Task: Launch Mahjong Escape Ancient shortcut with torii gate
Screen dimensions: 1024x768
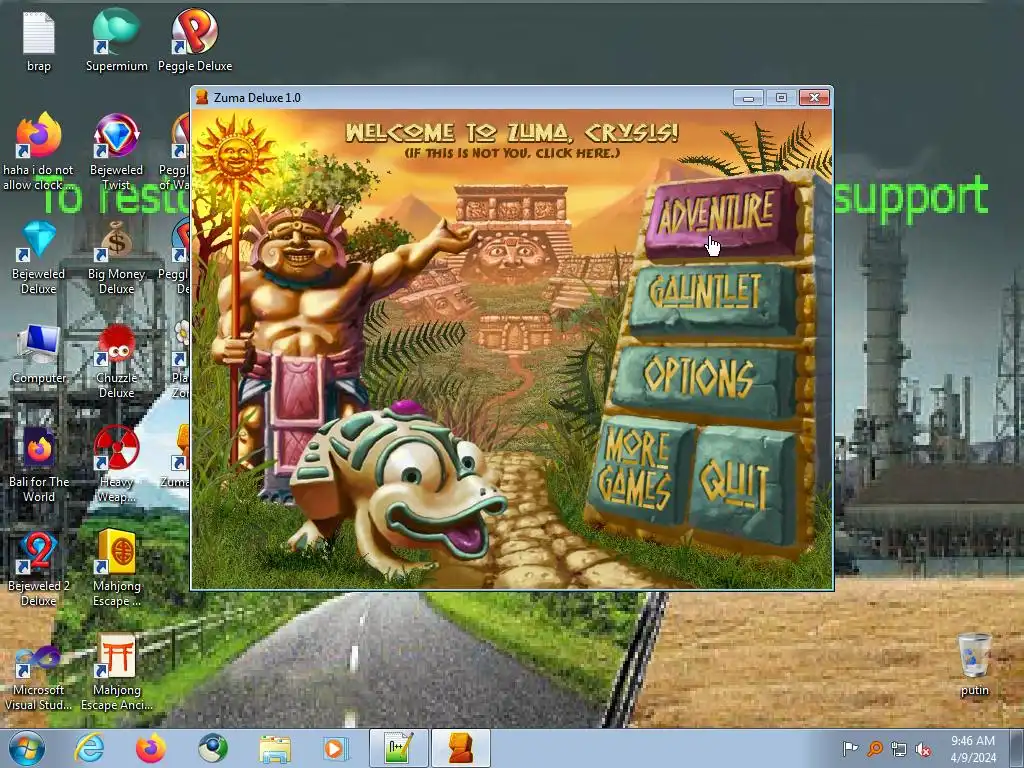Action: pos(116,673)
